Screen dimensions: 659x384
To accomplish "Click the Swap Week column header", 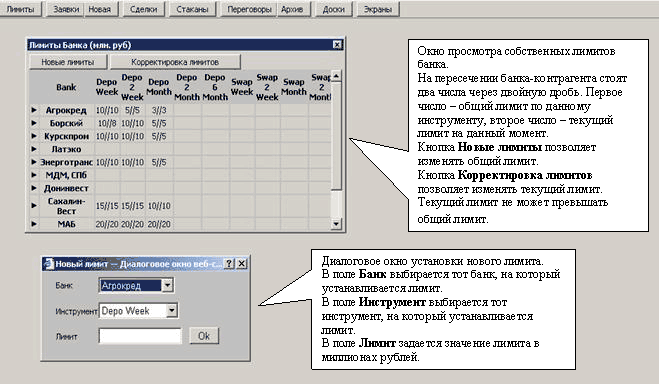I will (x=242, y=87).
